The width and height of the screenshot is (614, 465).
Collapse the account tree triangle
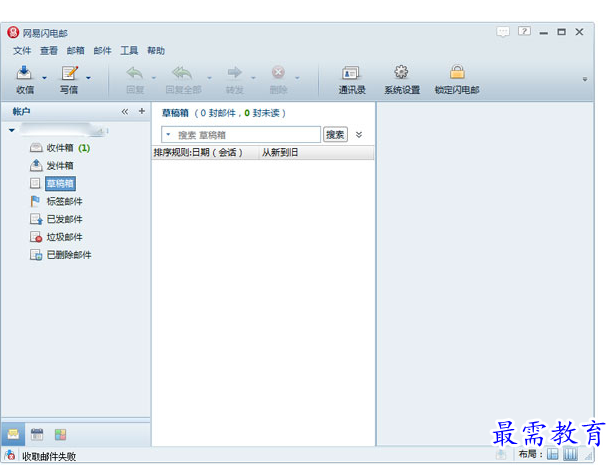(x=12, y=130)
